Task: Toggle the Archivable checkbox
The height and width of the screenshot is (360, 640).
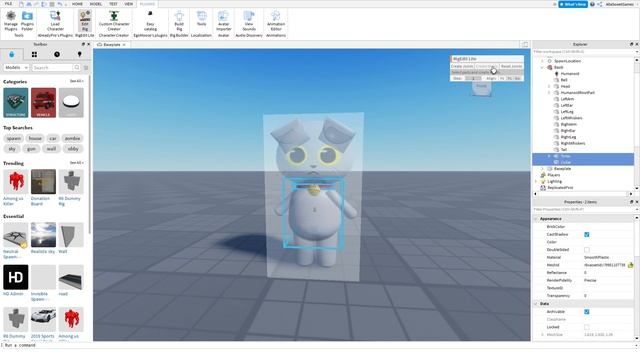Action: 587,312
